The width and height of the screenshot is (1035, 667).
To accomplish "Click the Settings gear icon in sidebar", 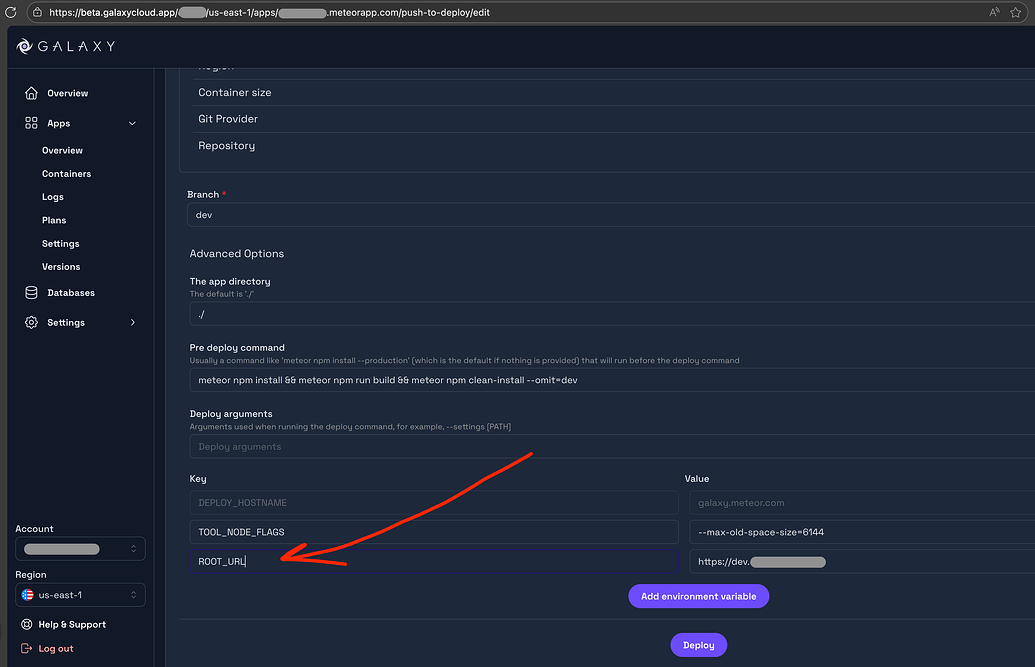I will 30,322.
